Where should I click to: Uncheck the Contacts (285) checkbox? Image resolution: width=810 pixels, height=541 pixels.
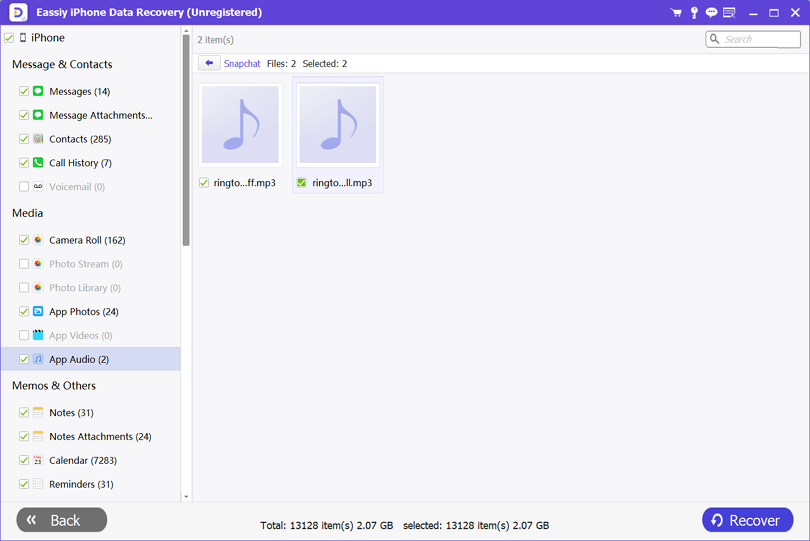24,138
